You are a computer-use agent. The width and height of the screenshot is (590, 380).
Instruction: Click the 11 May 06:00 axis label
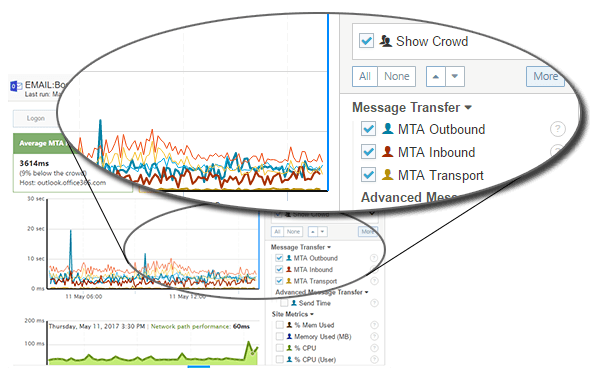click(84, 296)
